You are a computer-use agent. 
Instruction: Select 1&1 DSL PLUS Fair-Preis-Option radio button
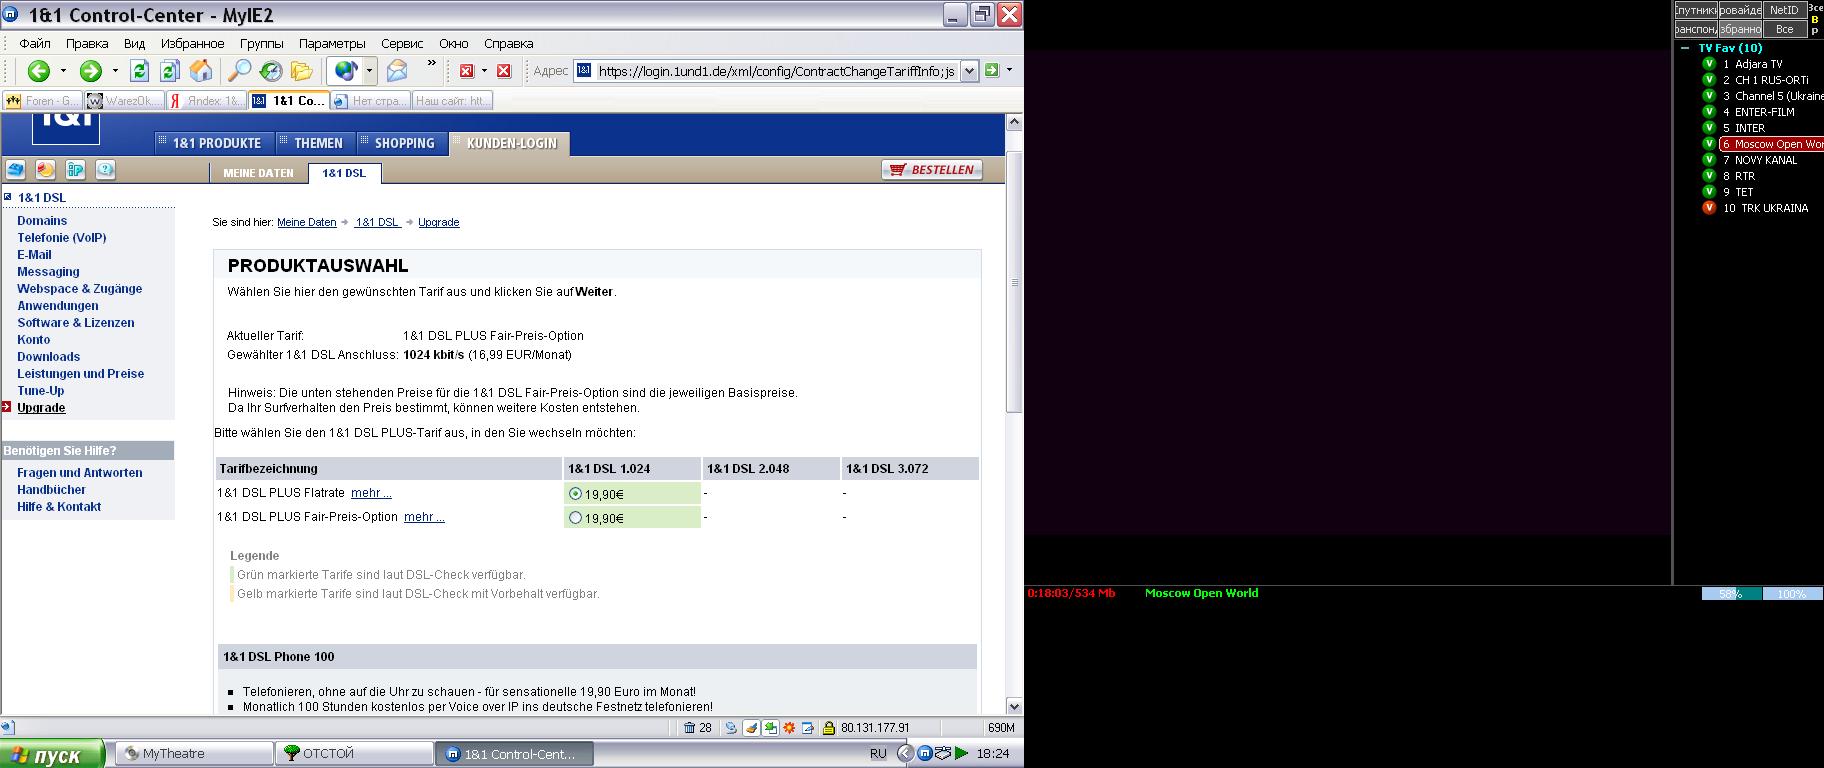pyautogui.click(x=575, y=518)
